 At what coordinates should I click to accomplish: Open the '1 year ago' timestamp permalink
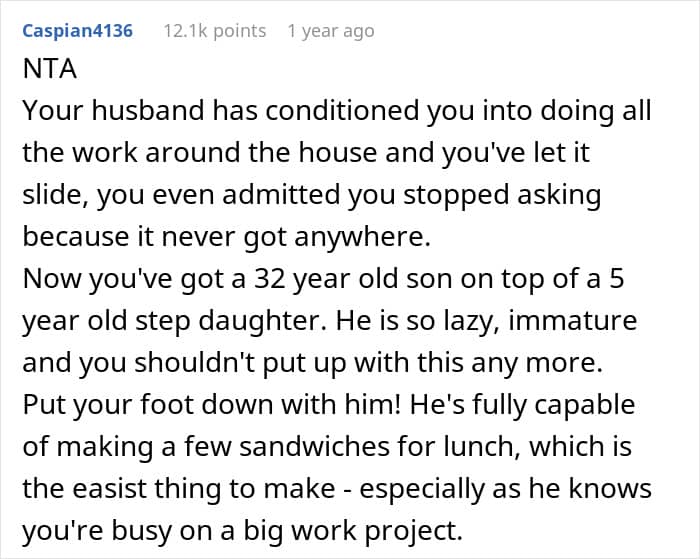coord(331,31)
